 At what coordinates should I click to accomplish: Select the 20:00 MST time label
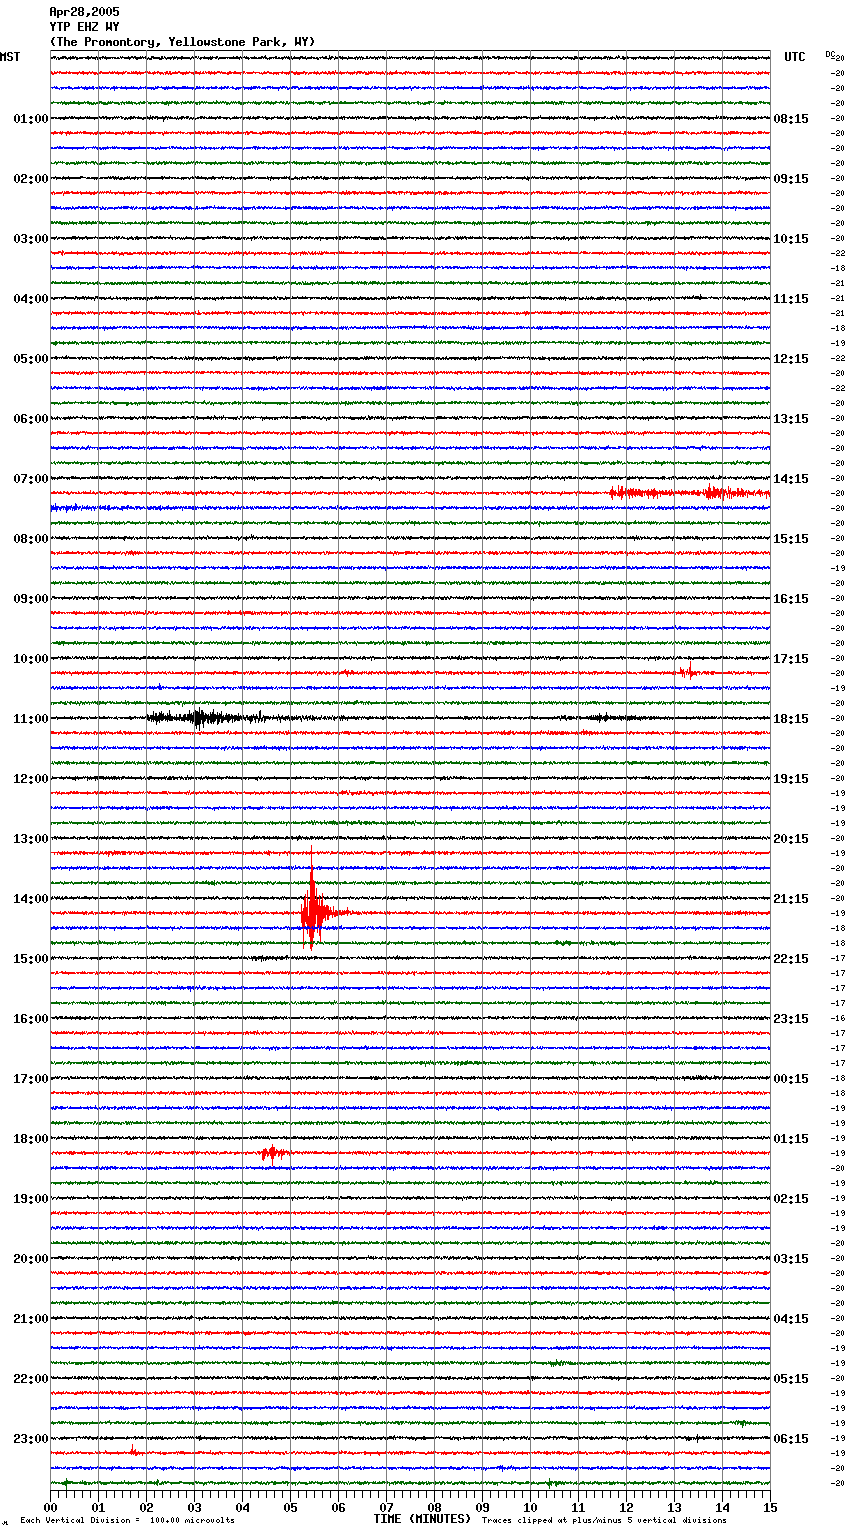[30, 1259]
